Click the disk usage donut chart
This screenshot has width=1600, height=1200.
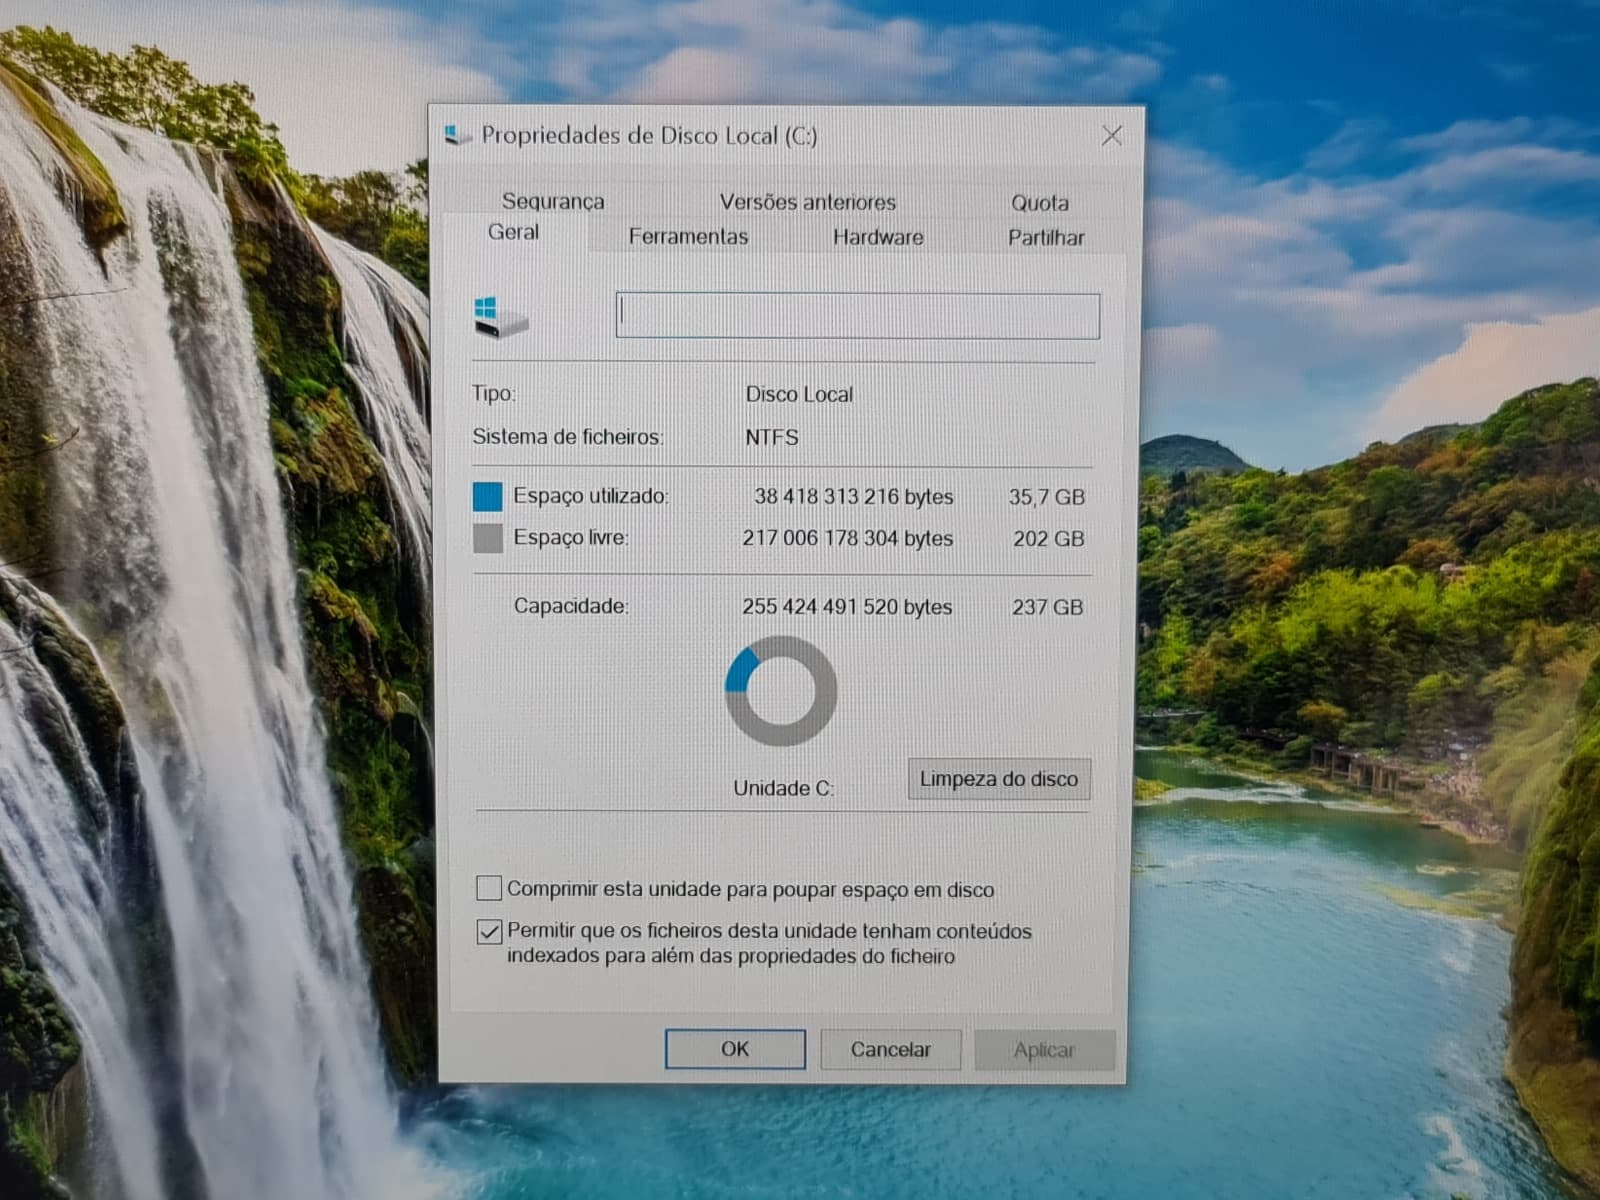[781, 692]
